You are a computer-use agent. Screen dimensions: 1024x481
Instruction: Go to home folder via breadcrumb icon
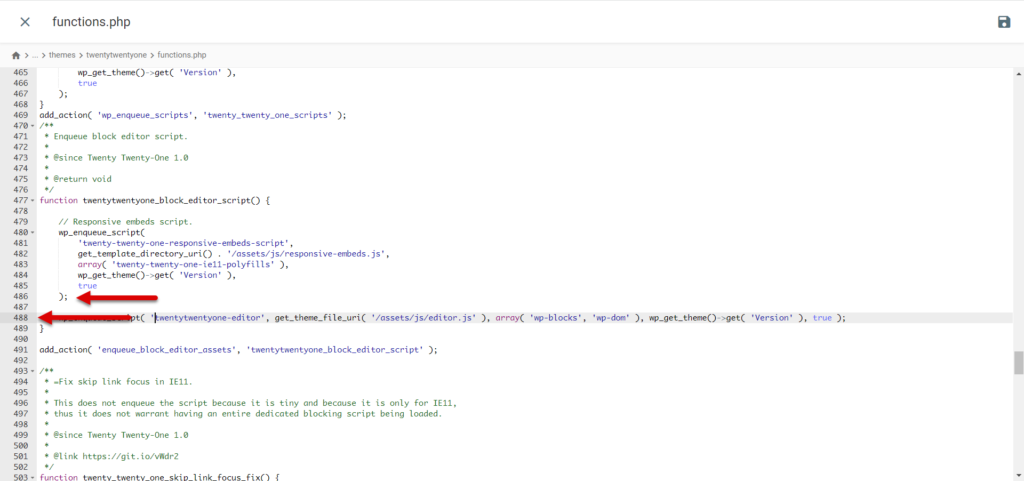[16, 55]
